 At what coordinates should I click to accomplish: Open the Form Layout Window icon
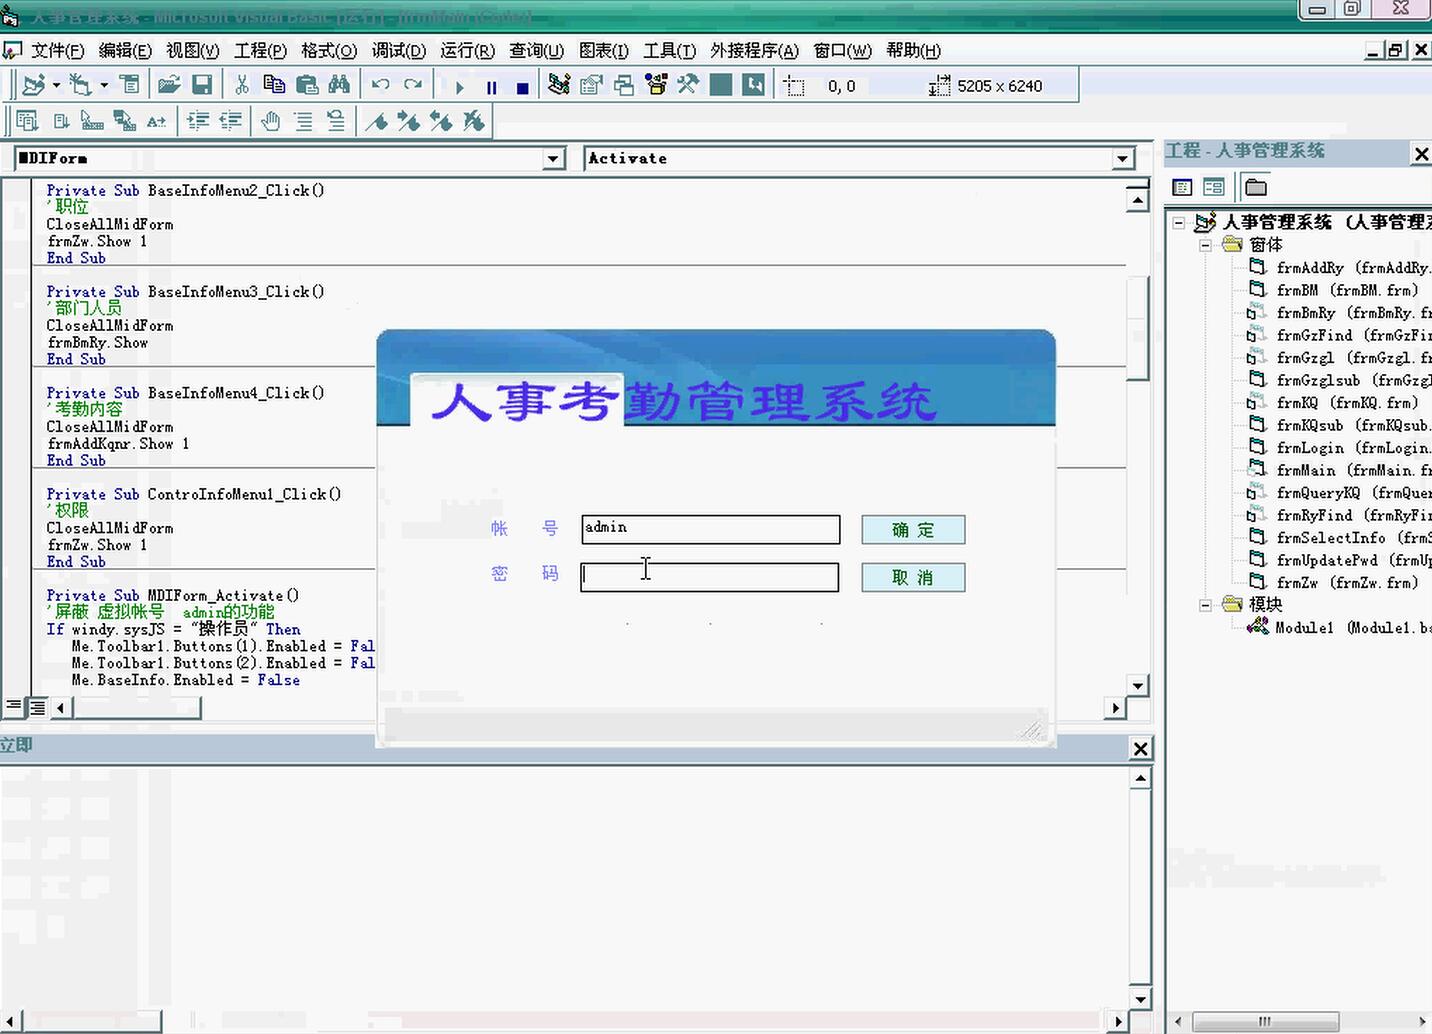click(x=624, y=85)
